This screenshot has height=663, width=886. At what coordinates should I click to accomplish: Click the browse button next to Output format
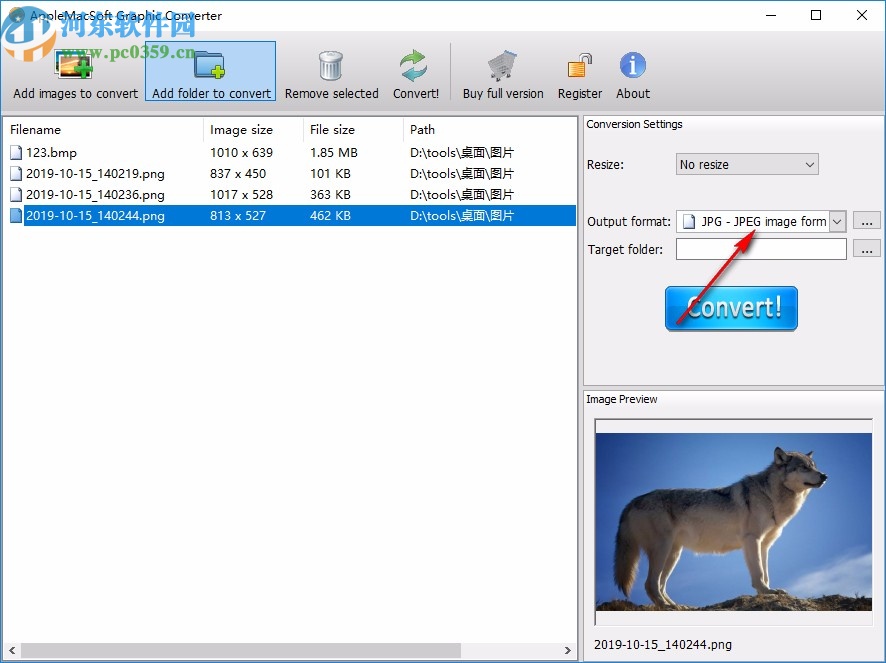click(866, 221)
